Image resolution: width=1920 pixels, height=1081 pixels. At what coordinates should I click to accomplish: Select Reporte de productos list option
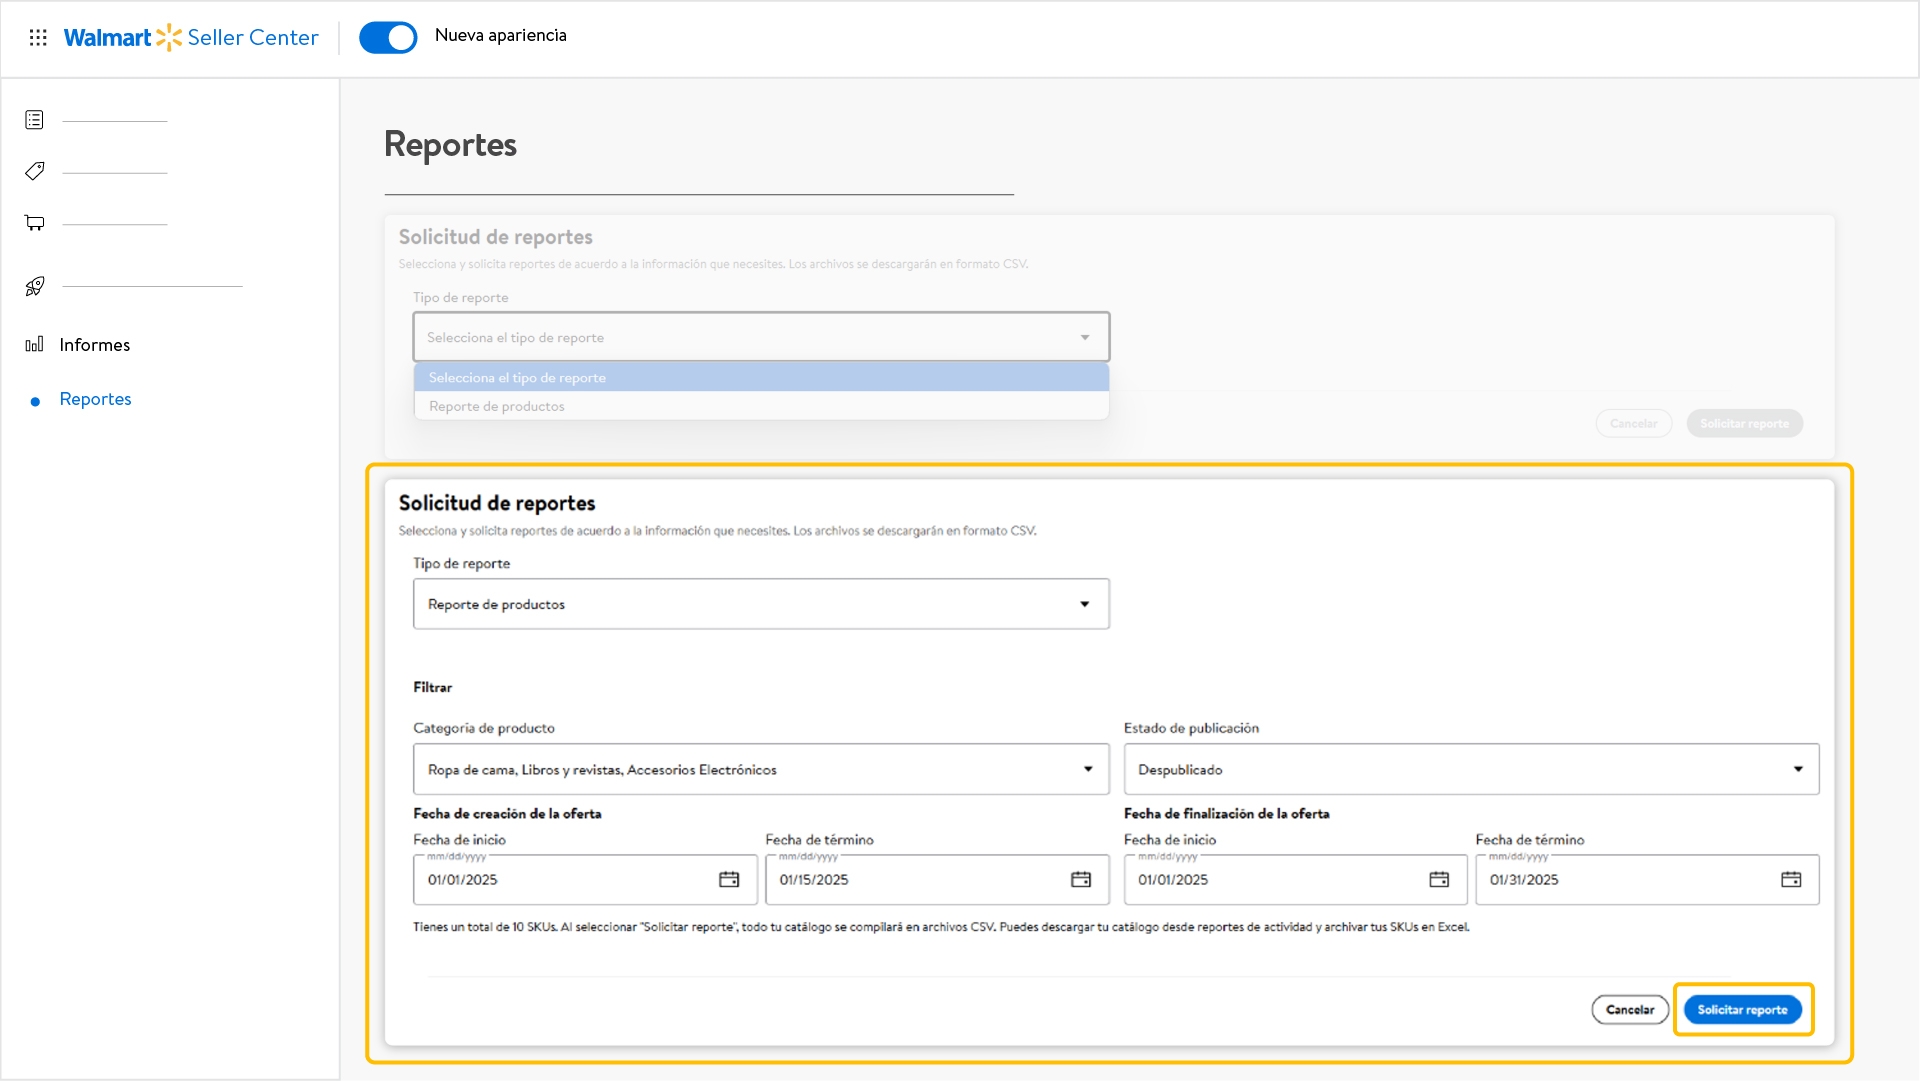tap(497, 406)
